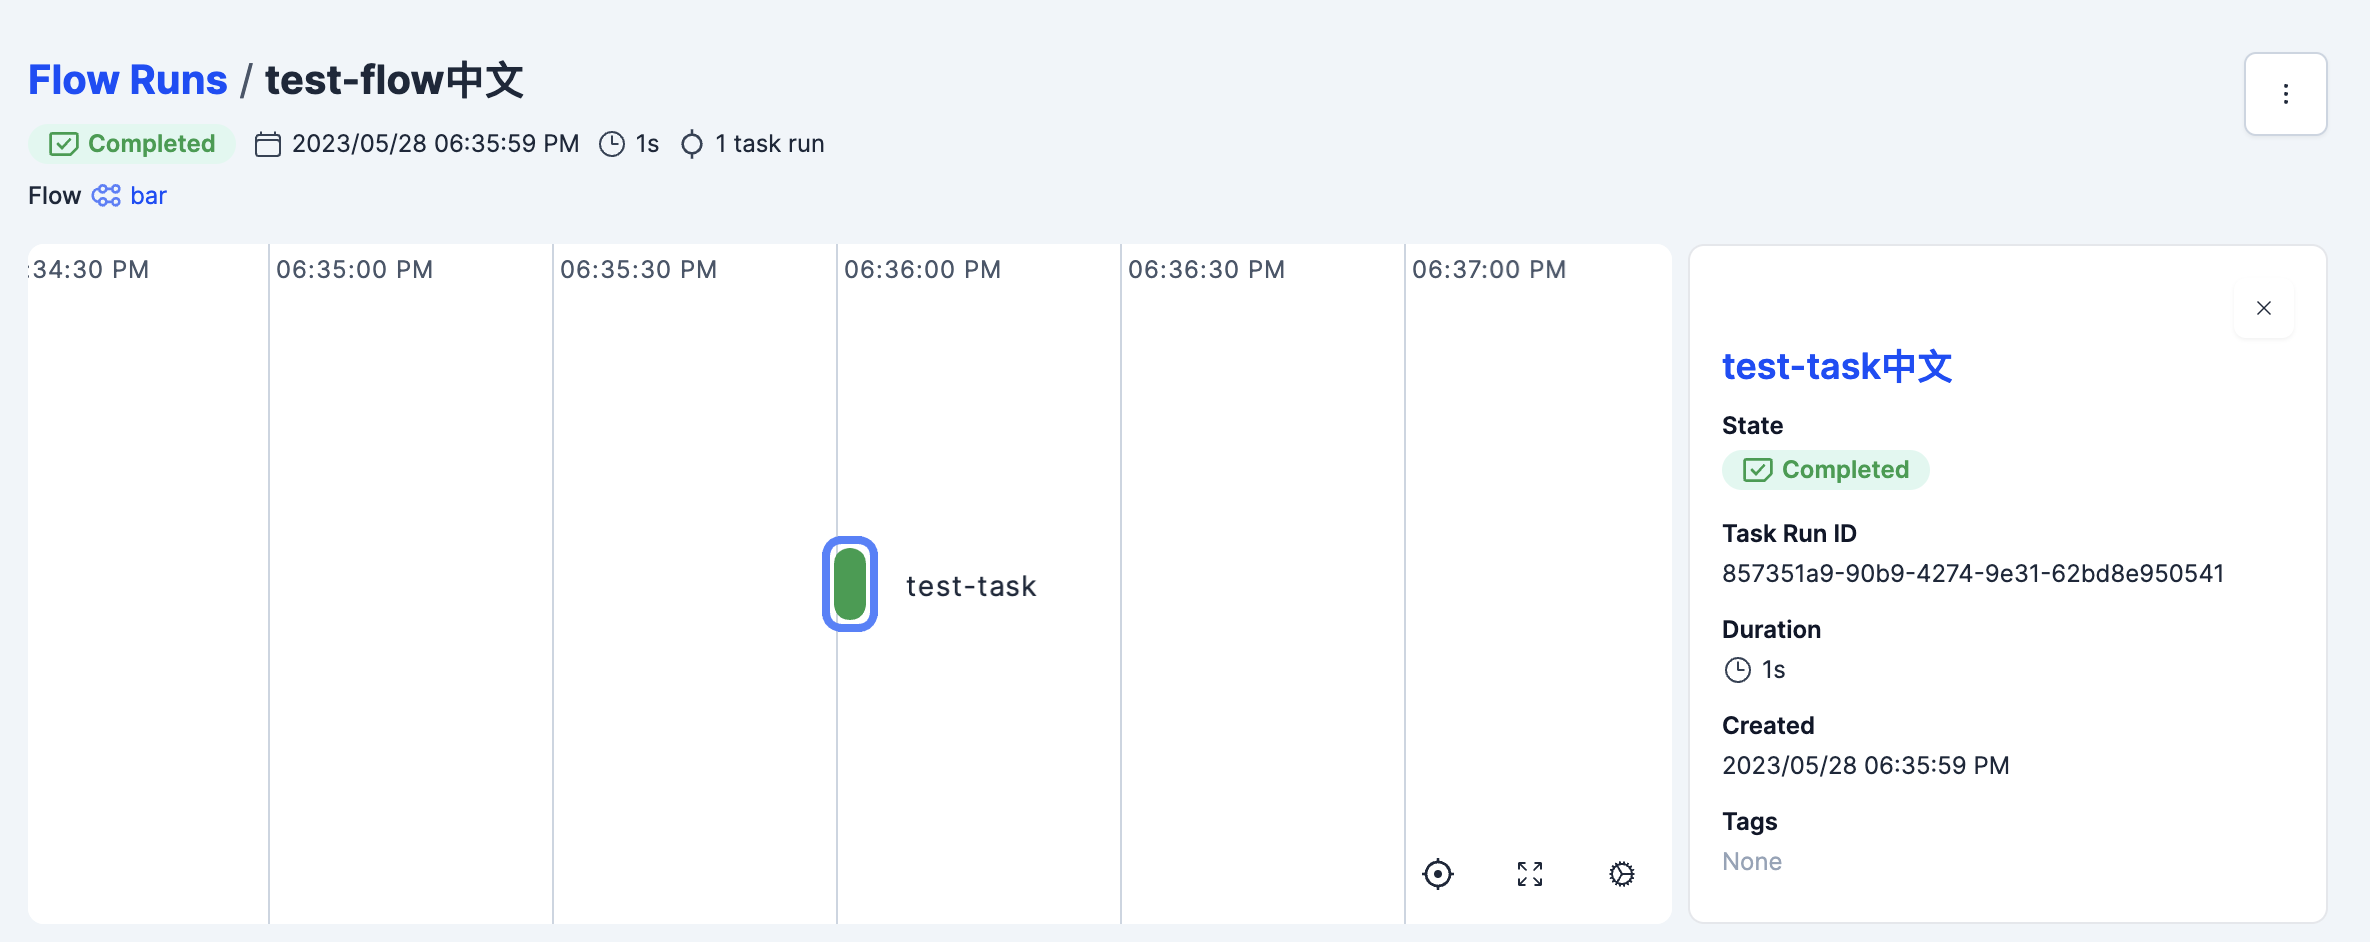Navigate to the Flow Runs page

[x=126, y=78]
